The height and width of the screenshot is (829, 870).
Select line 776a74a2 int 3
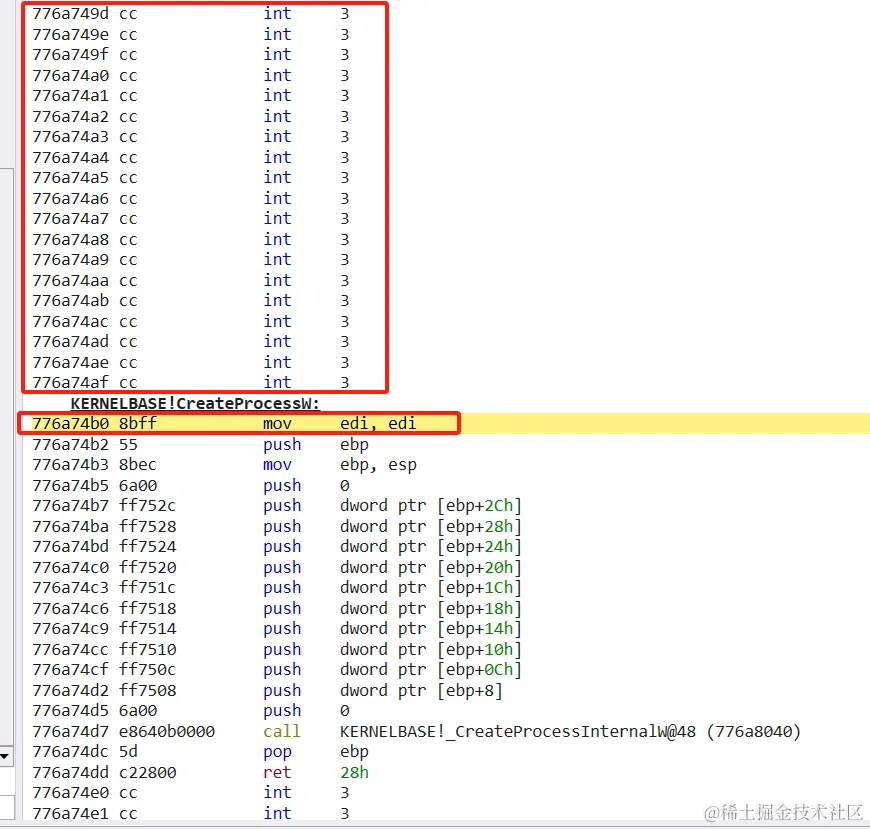point(191,117)
